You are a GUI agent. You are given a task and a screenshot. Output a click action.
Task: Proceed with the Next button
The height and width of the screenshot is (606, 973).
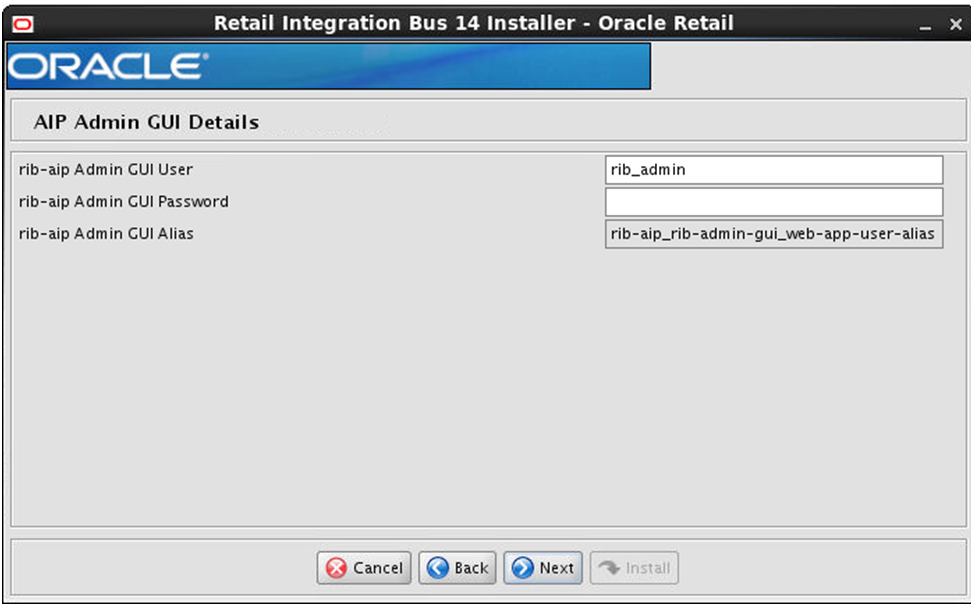click(x=543, y=568)
